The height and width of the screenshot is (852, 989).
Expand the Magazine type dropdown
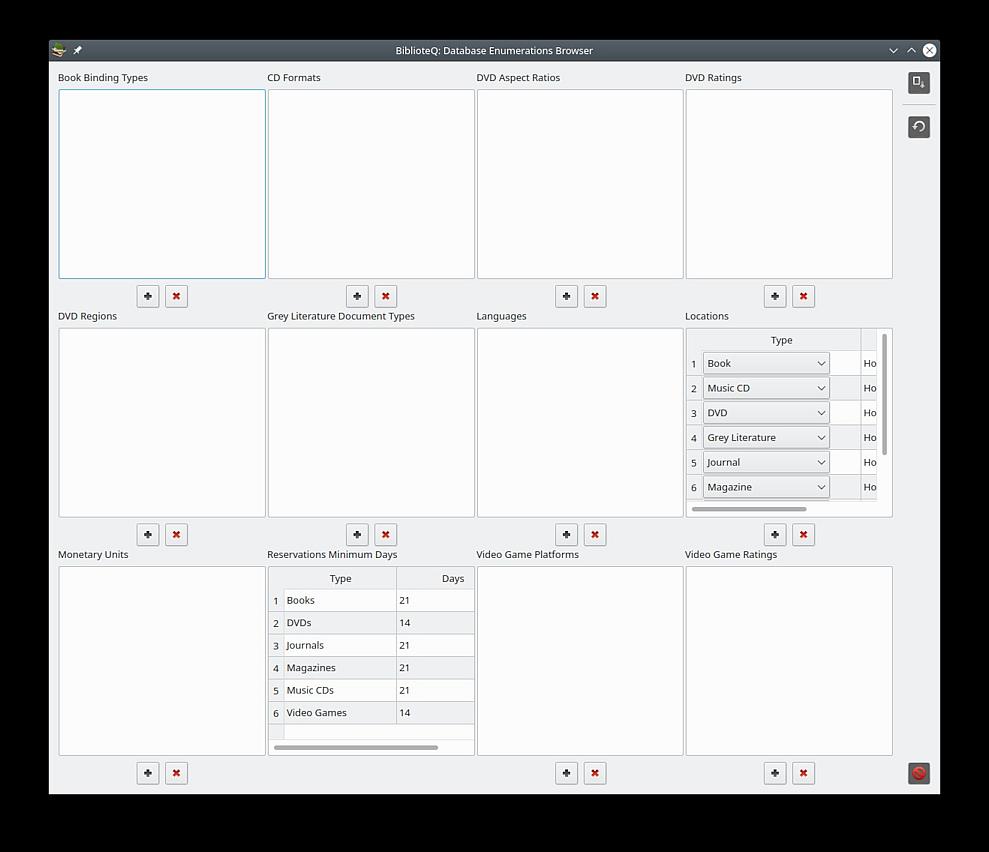[766, 487]
